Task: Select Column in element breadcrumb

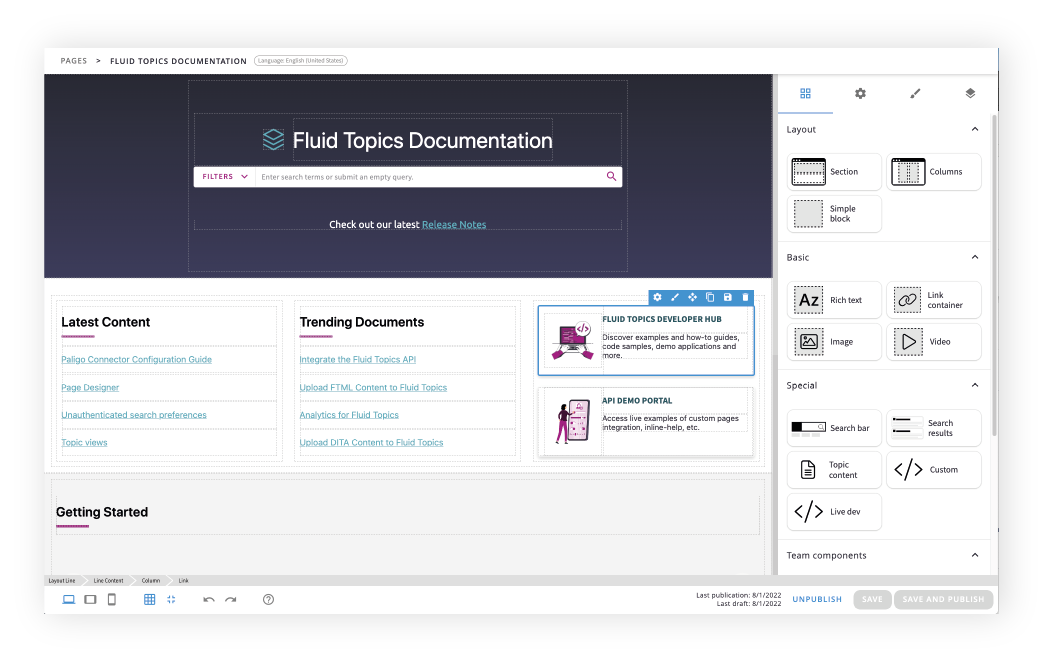Action: tap(150, 580)
